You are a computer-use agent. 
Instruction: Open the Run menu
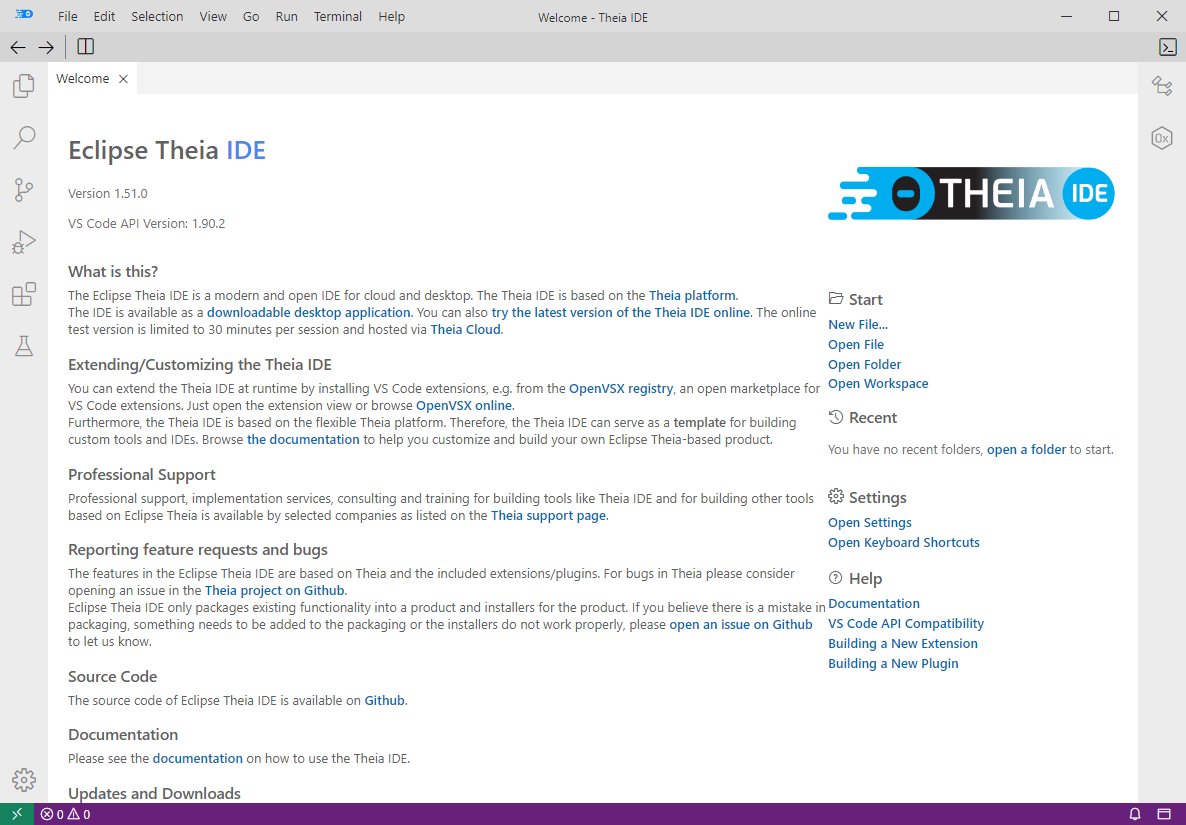287,17
